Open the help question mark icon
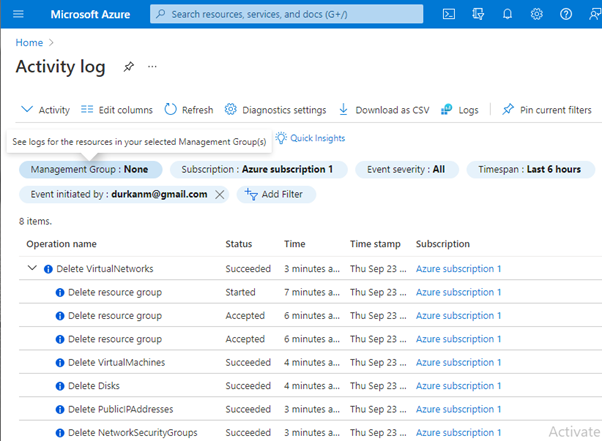Viewport: 602px width, 441px height. pyautogui.click(x=566, y=14)
